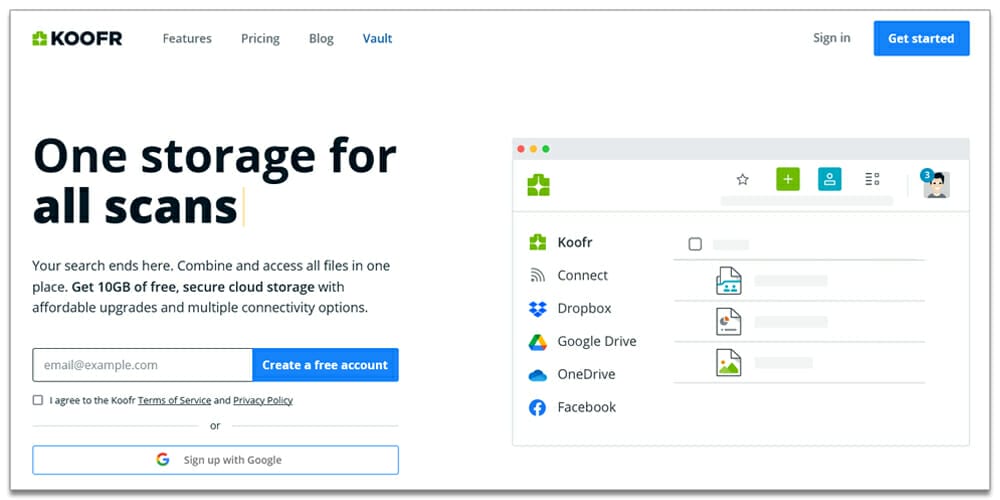
Task: Click the Google Drive logo icon
Action: [538, 342]
